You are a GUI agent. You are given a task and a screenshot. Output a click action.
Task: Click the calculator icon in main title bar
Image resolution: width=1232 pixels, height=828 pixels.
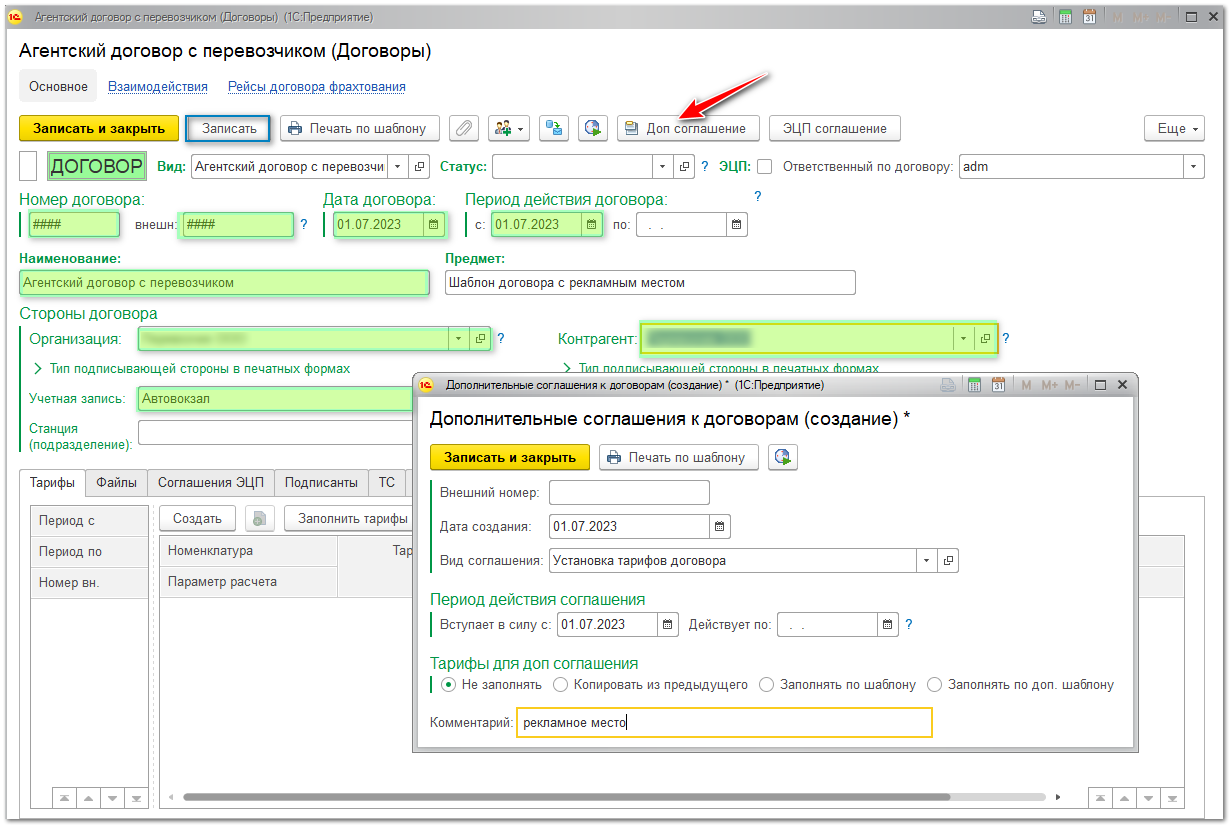[1066, 17]
